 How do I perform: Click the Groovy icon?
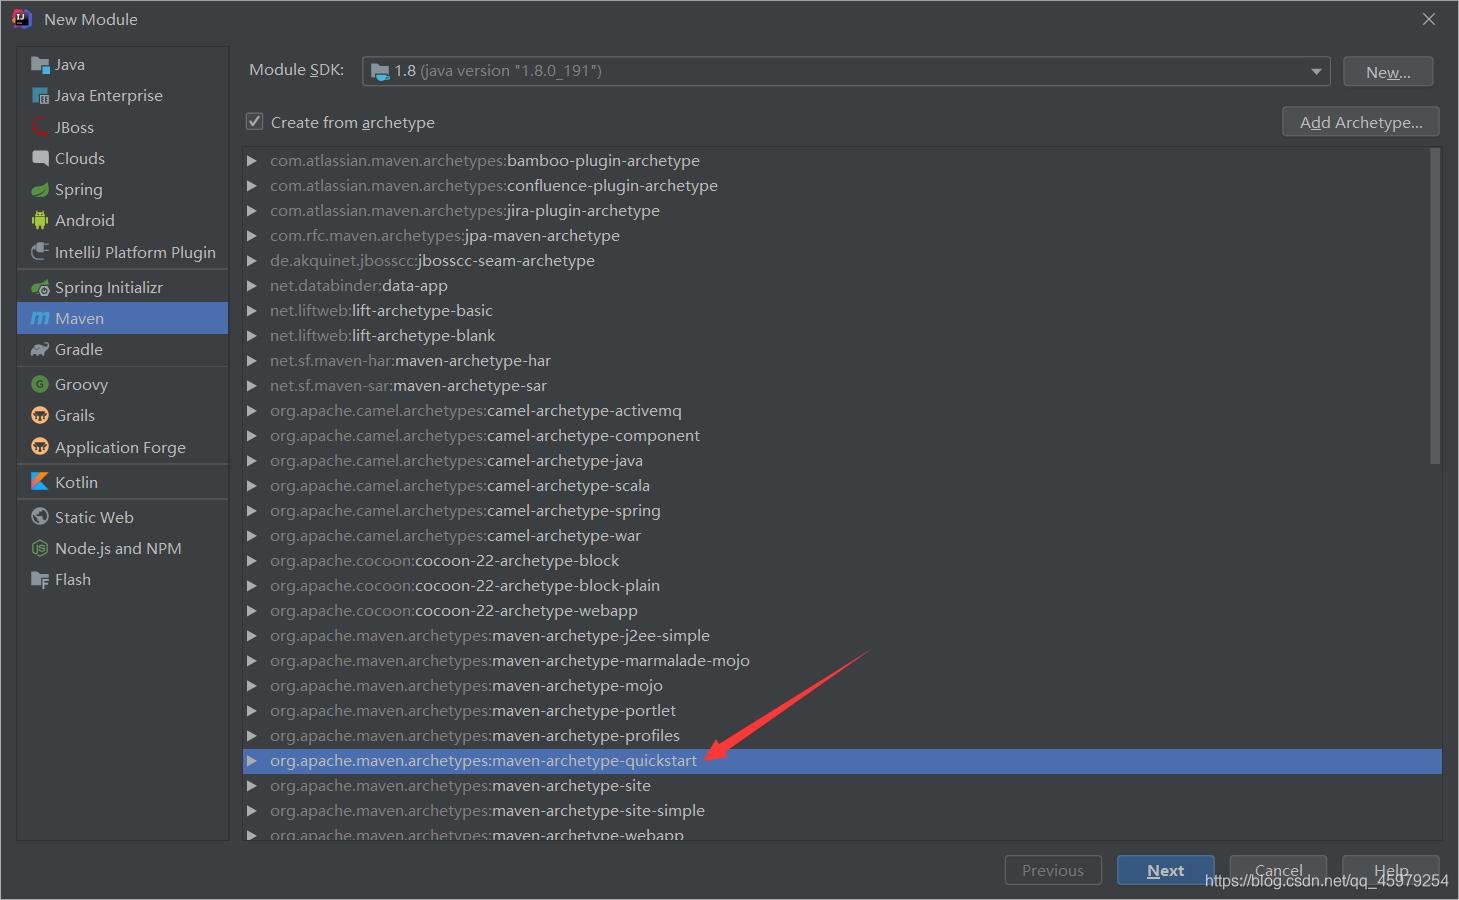(40, 384)
